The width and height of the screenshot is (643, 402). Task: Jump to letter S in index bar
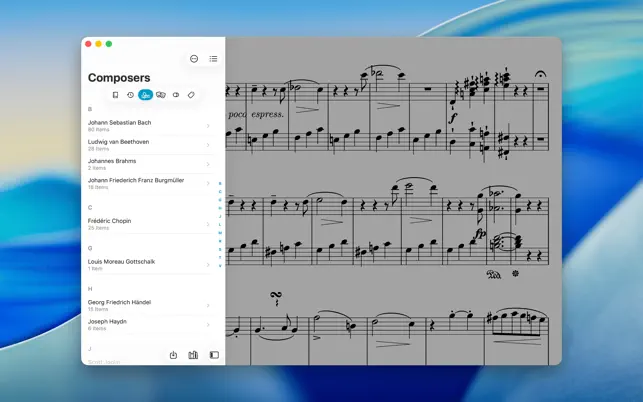(x=220, y=249)
